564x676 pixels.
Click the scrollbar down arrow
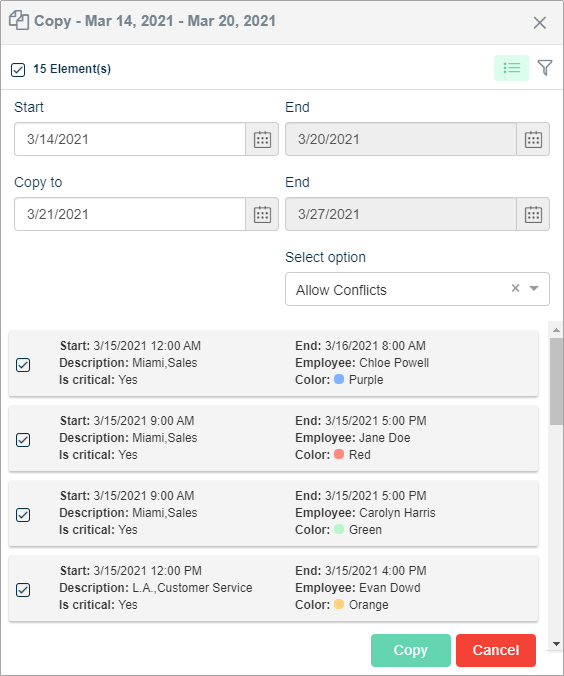(x=556, y=644)
